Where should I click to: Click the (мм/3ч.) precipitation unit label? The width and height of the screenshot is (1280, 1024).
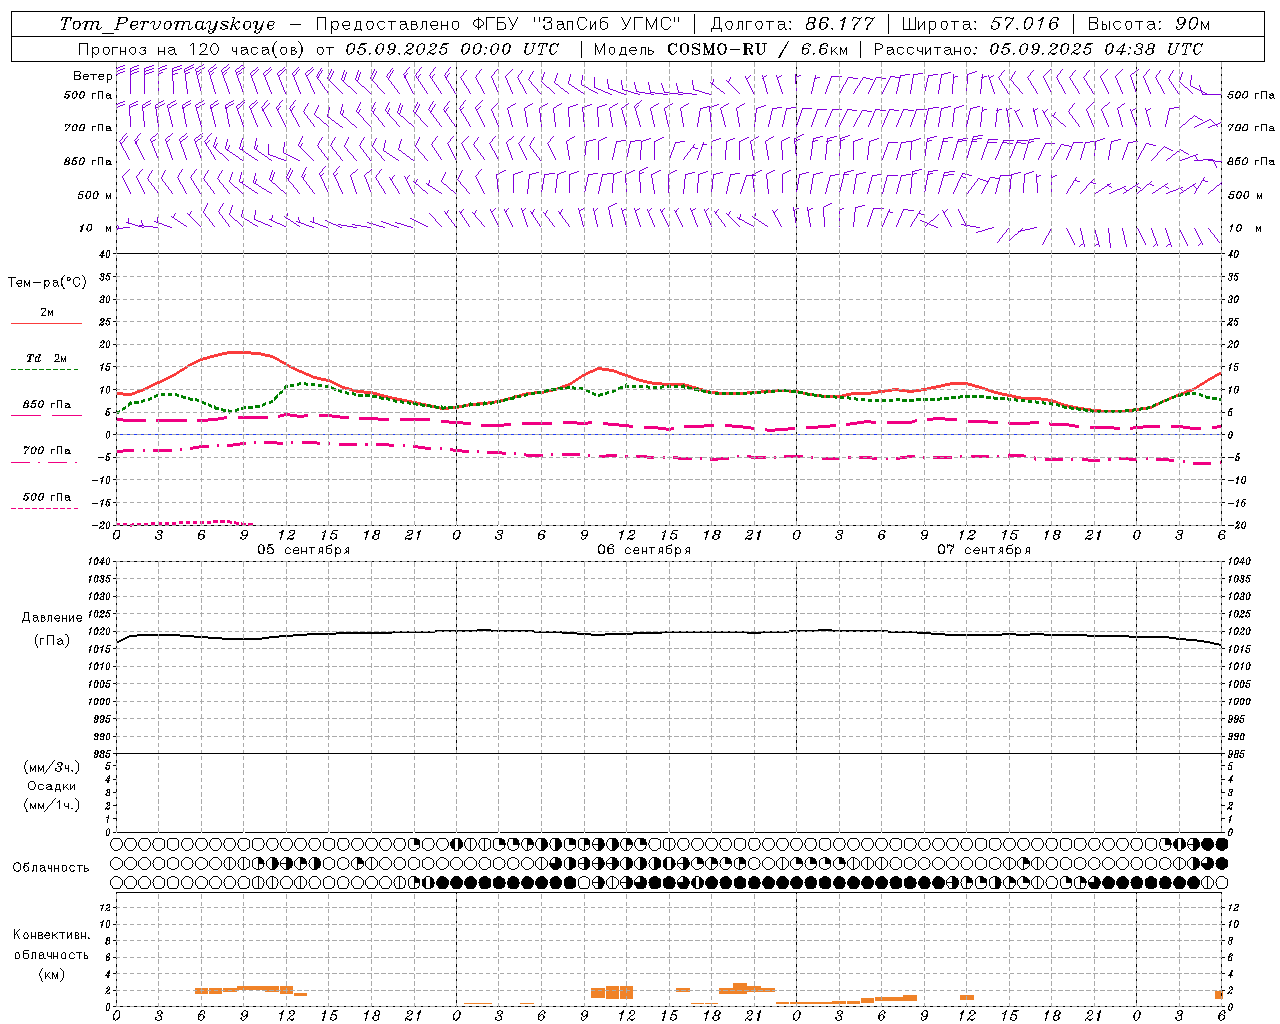[52, 767]
